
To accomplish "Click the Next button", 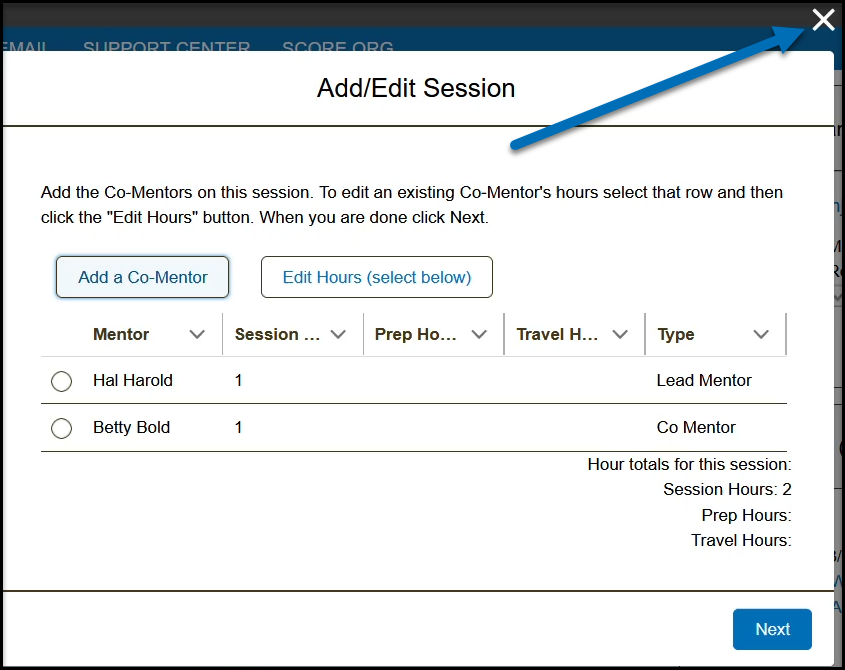I will 772,629.
